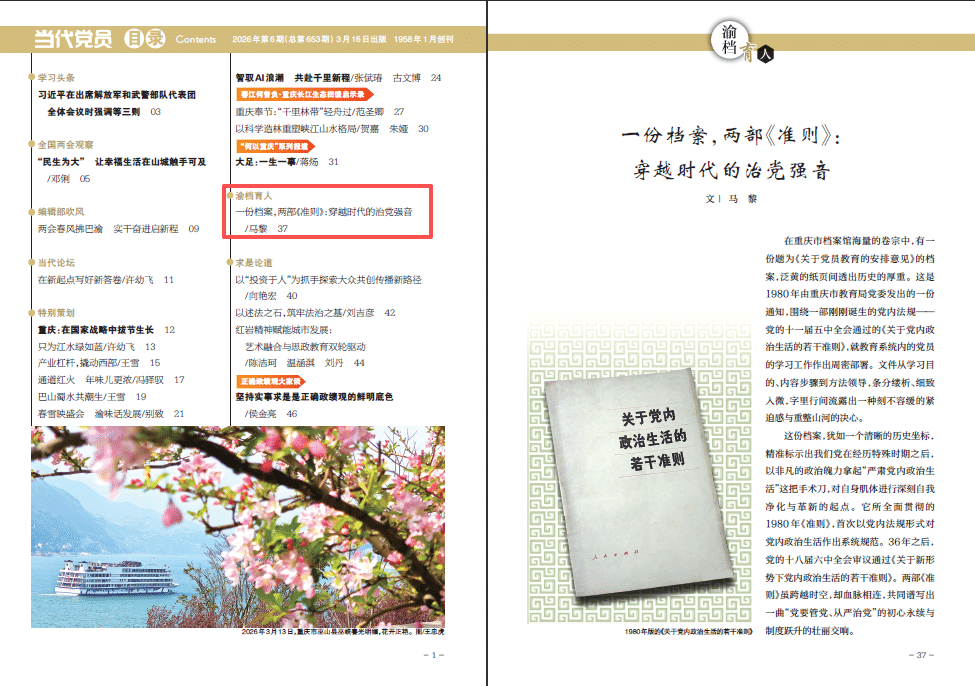Screen dimensions: 975x686
Task: Click the orange 正确政绩观大家谈 banner
Action: pos(270,381)
